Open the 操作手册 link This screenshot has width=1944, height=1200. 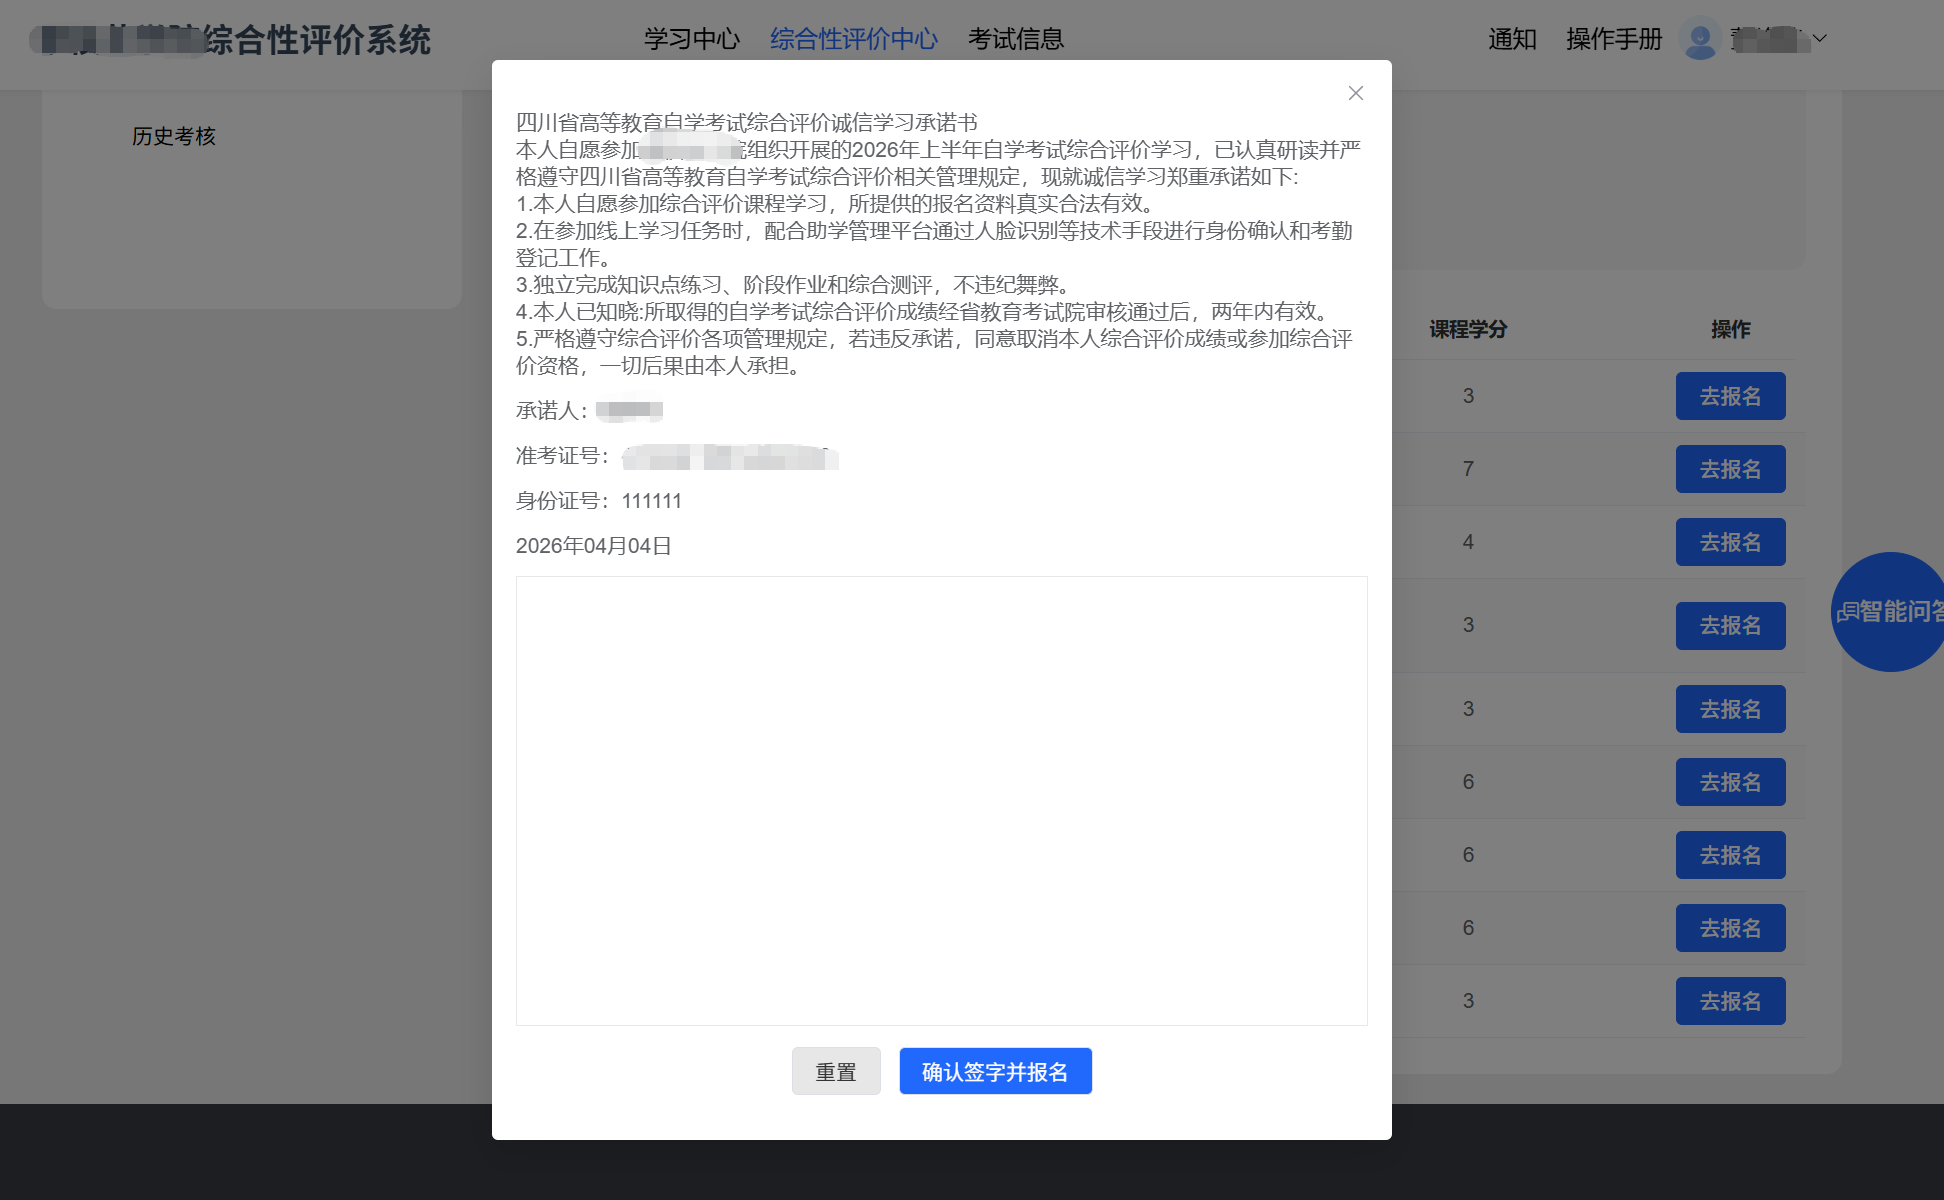click(x=1613, y=39)
